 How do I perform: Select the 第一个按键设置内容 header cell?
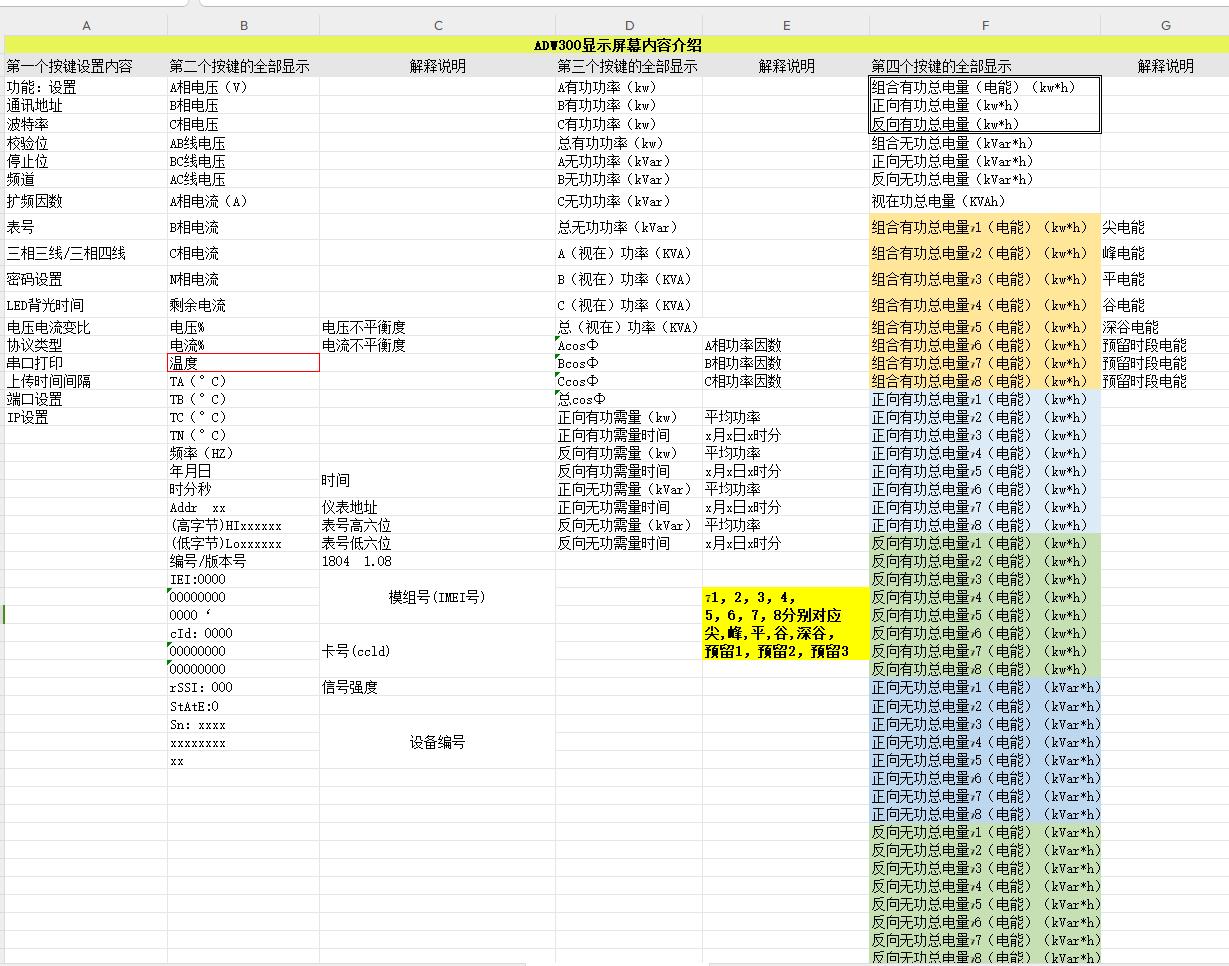(x=86, y=66)
